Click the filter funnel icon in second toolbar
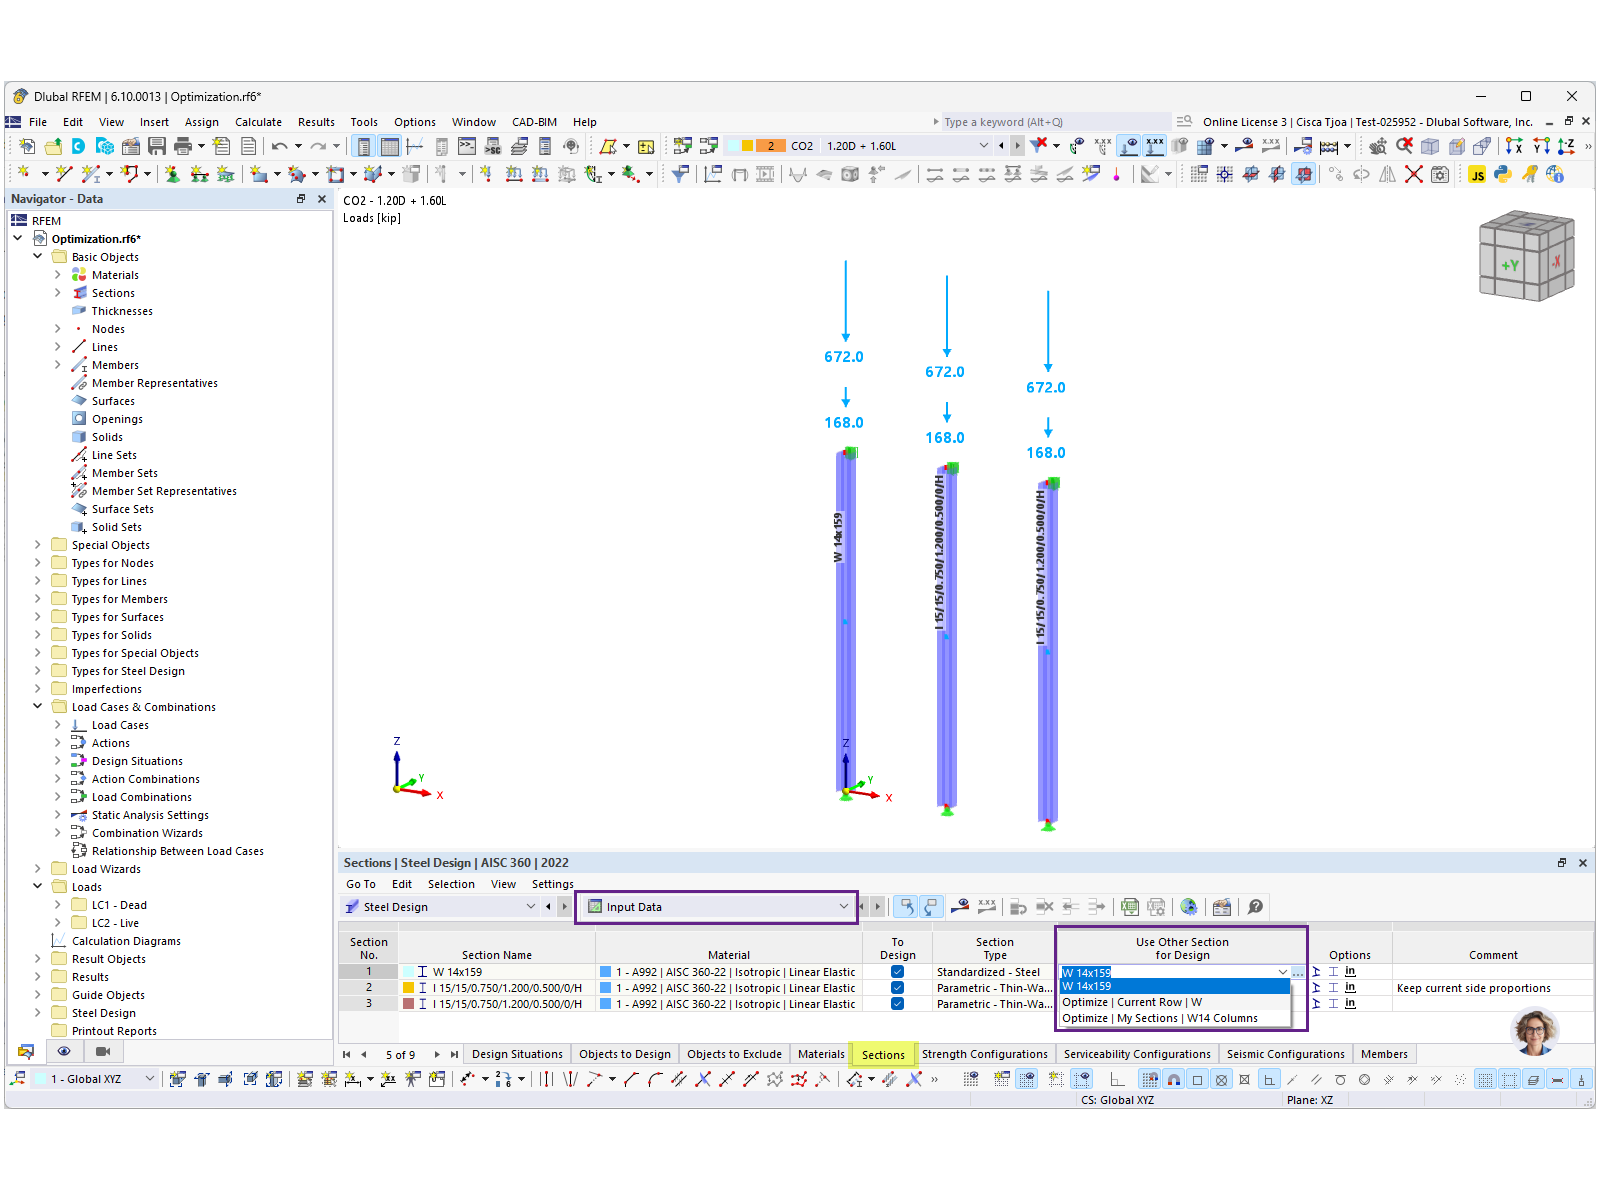Viewport: 1600px width, 1200px height. pos(680,175)
